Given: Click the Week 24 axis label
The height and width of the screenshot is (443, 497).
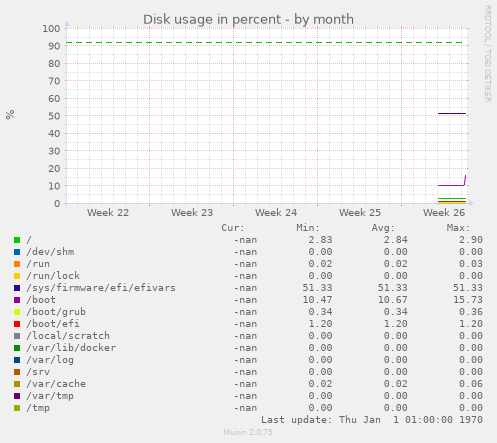Looking at the screenshot, I should tap(276, 213).
